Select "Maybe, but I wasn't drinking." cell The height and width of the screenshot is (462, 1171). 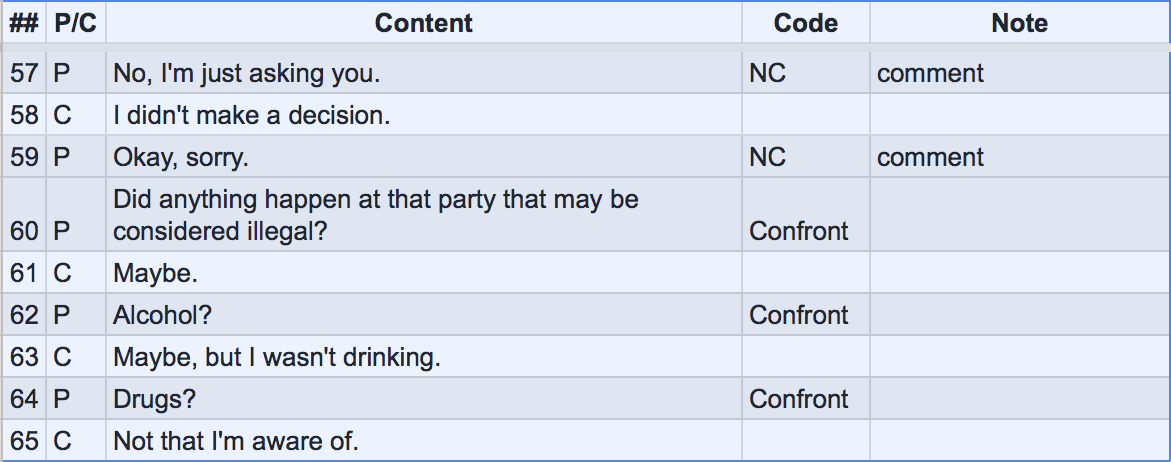[x=276, y=357]
